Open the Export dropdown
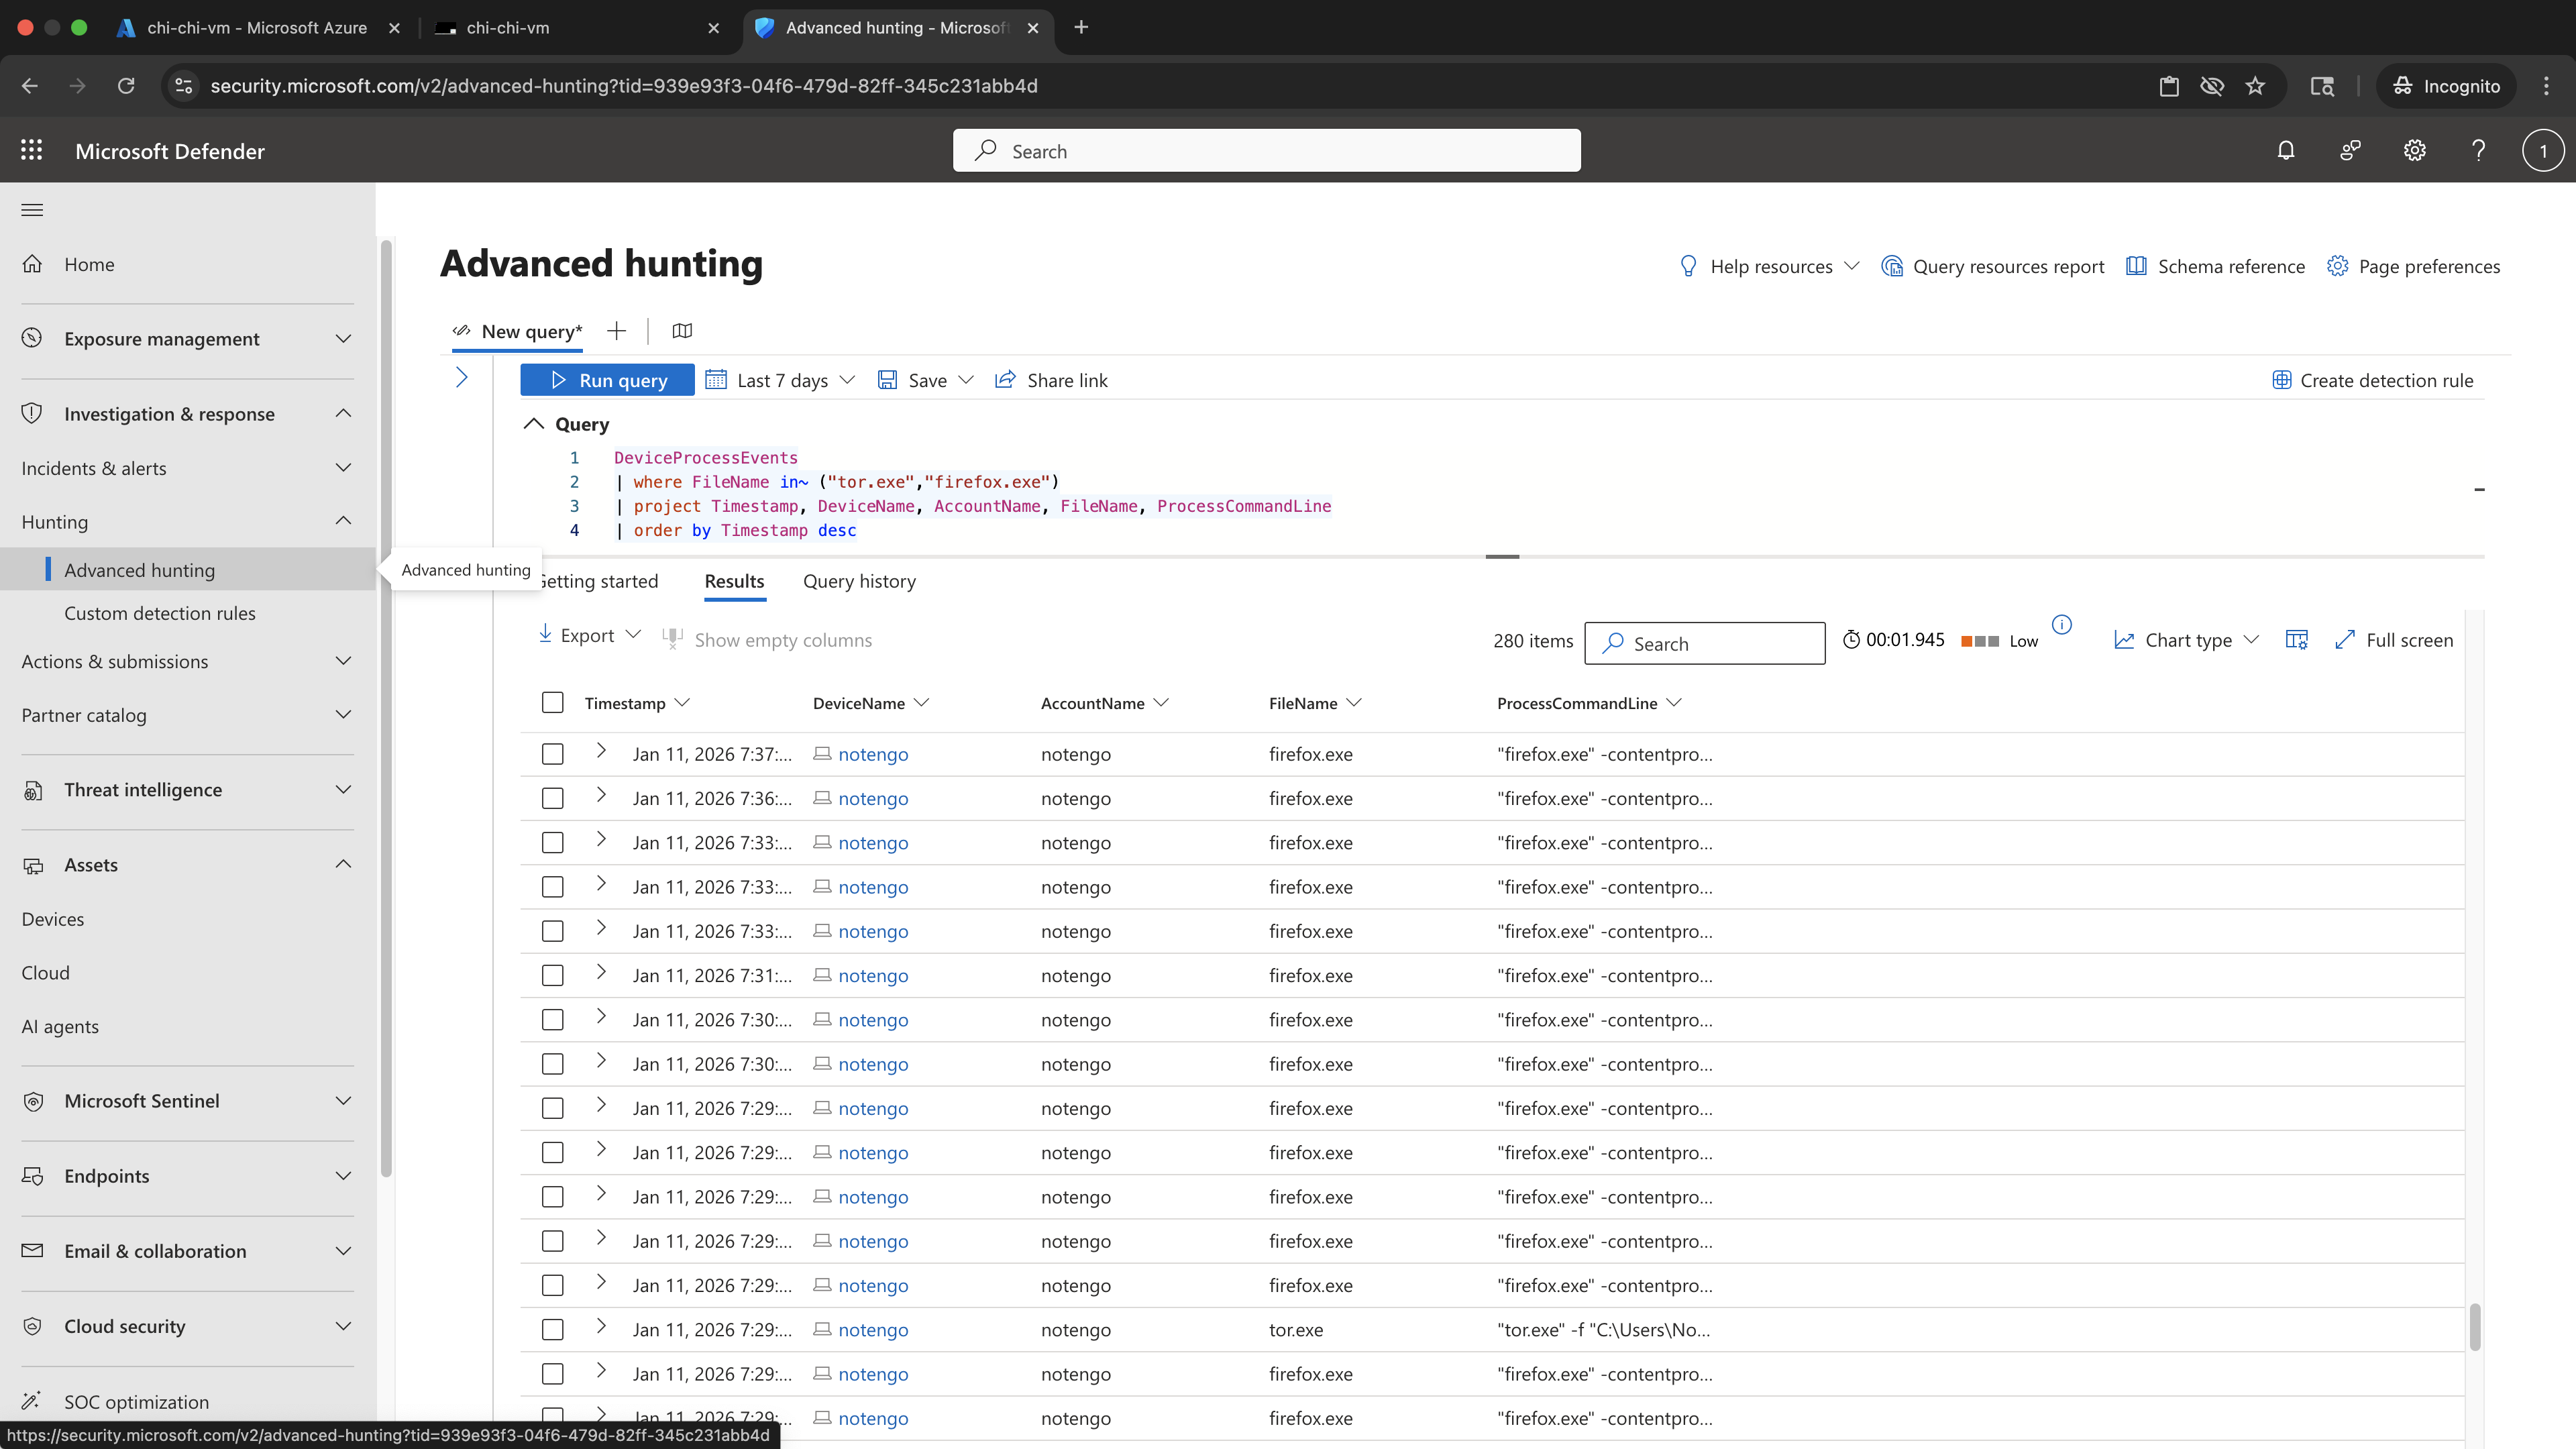 (x=589, y=635)
